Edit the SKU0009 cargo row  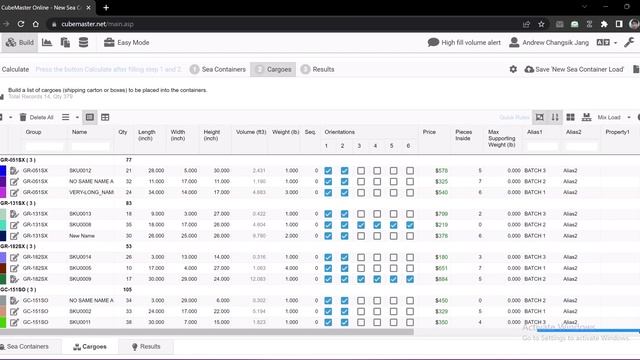(14, 279)
